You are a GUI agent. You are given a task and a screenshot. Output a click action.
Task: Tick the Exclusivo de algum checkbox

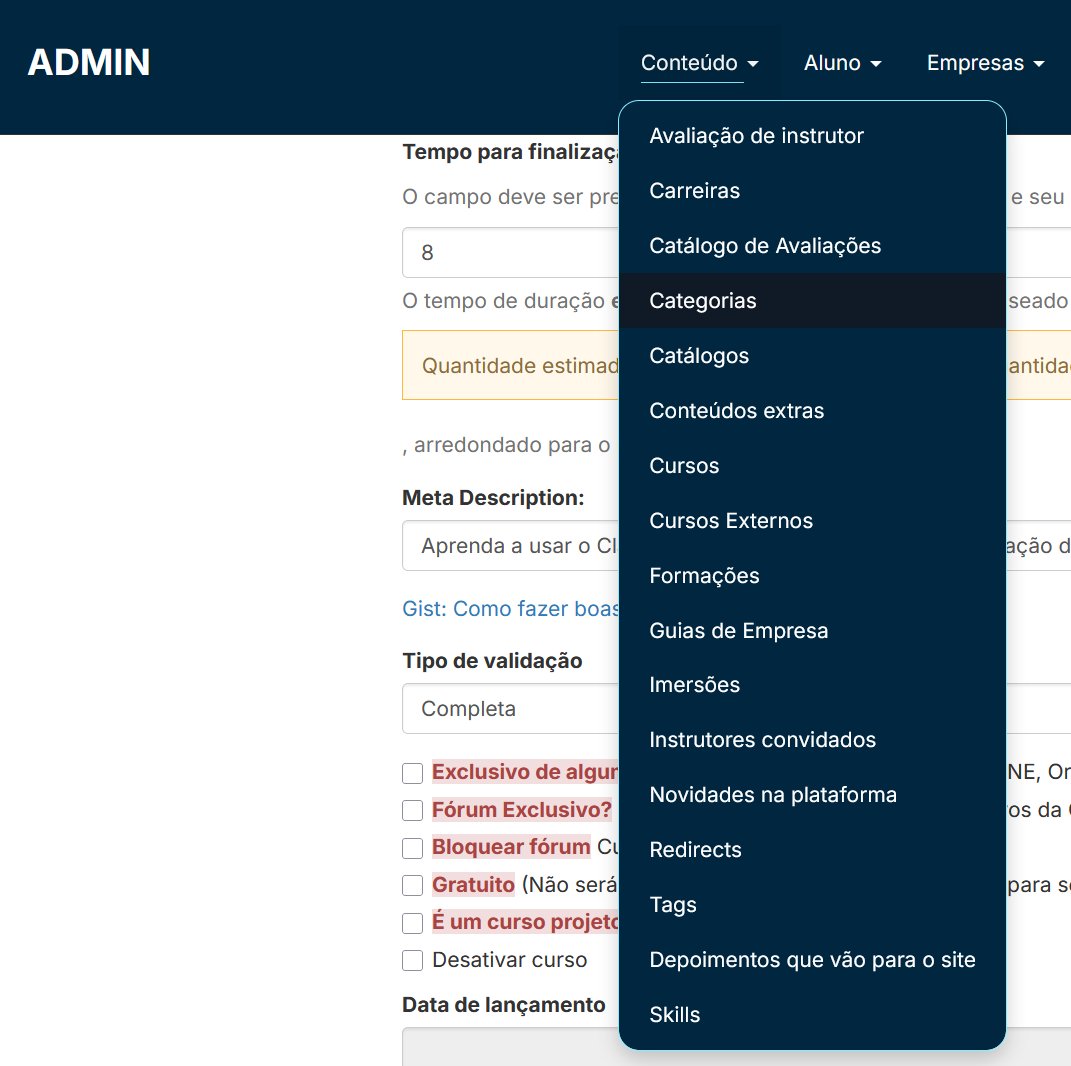pyautogui.click(x=413, y=773)
